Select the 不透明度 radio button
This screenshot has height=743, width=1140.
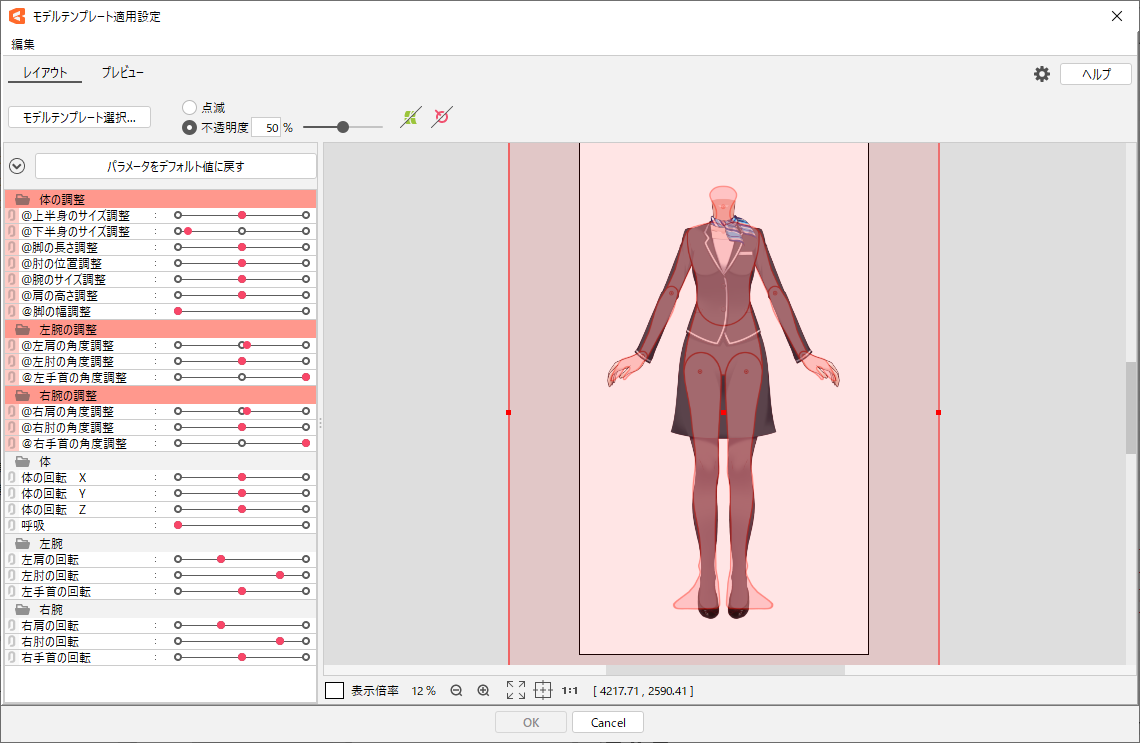tap(188, 127)
